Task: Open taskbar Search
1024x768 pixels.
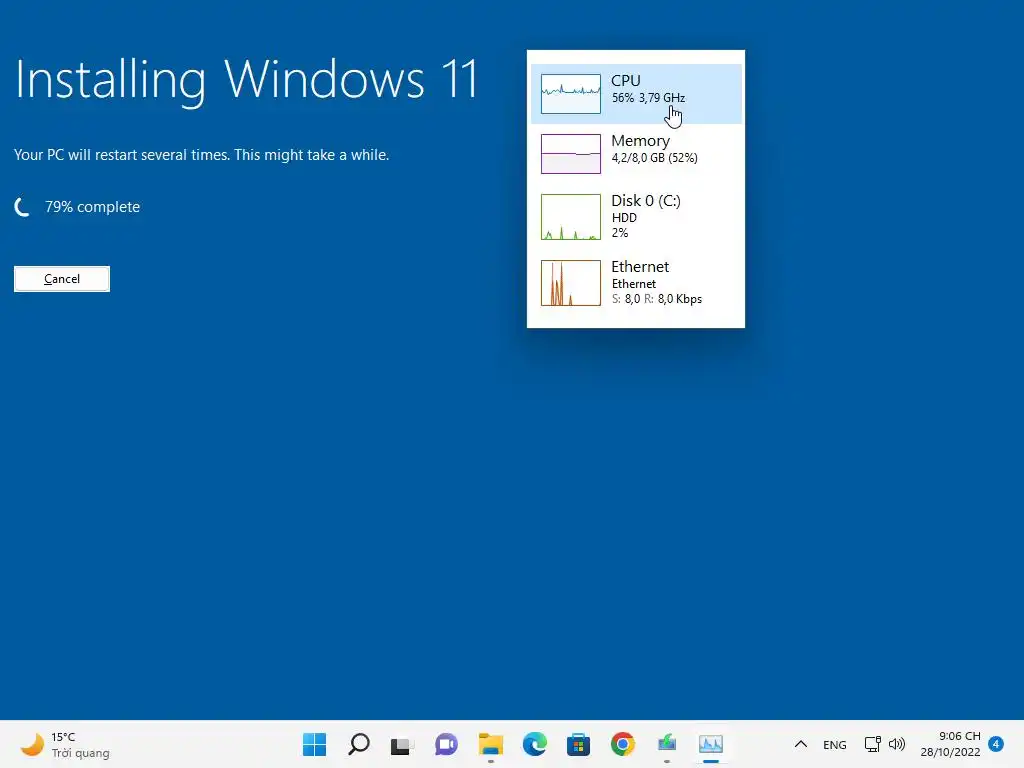Action: coord(359,744)
